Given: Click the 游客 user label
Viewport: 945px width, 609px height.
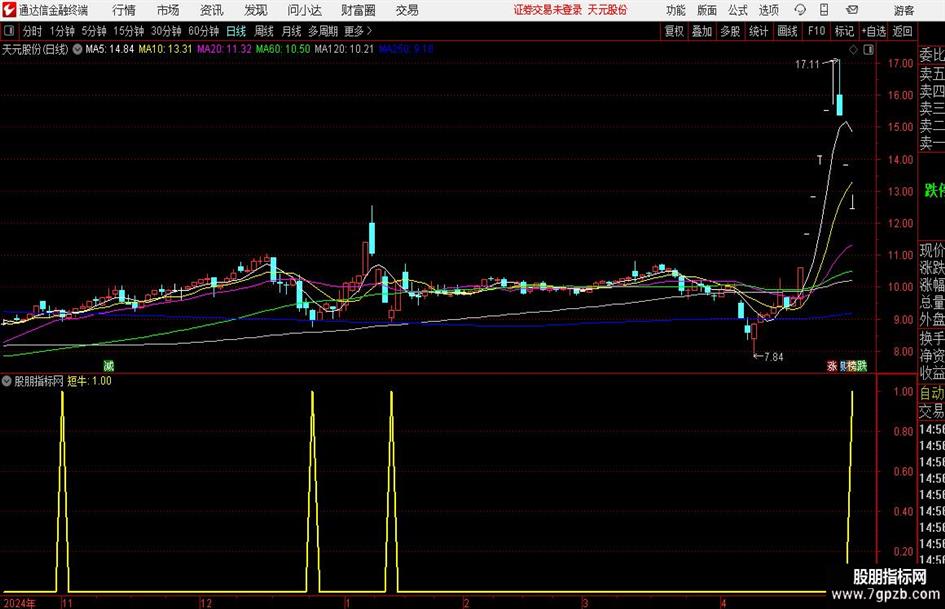Looking at the screenshot, I should 903,10.
